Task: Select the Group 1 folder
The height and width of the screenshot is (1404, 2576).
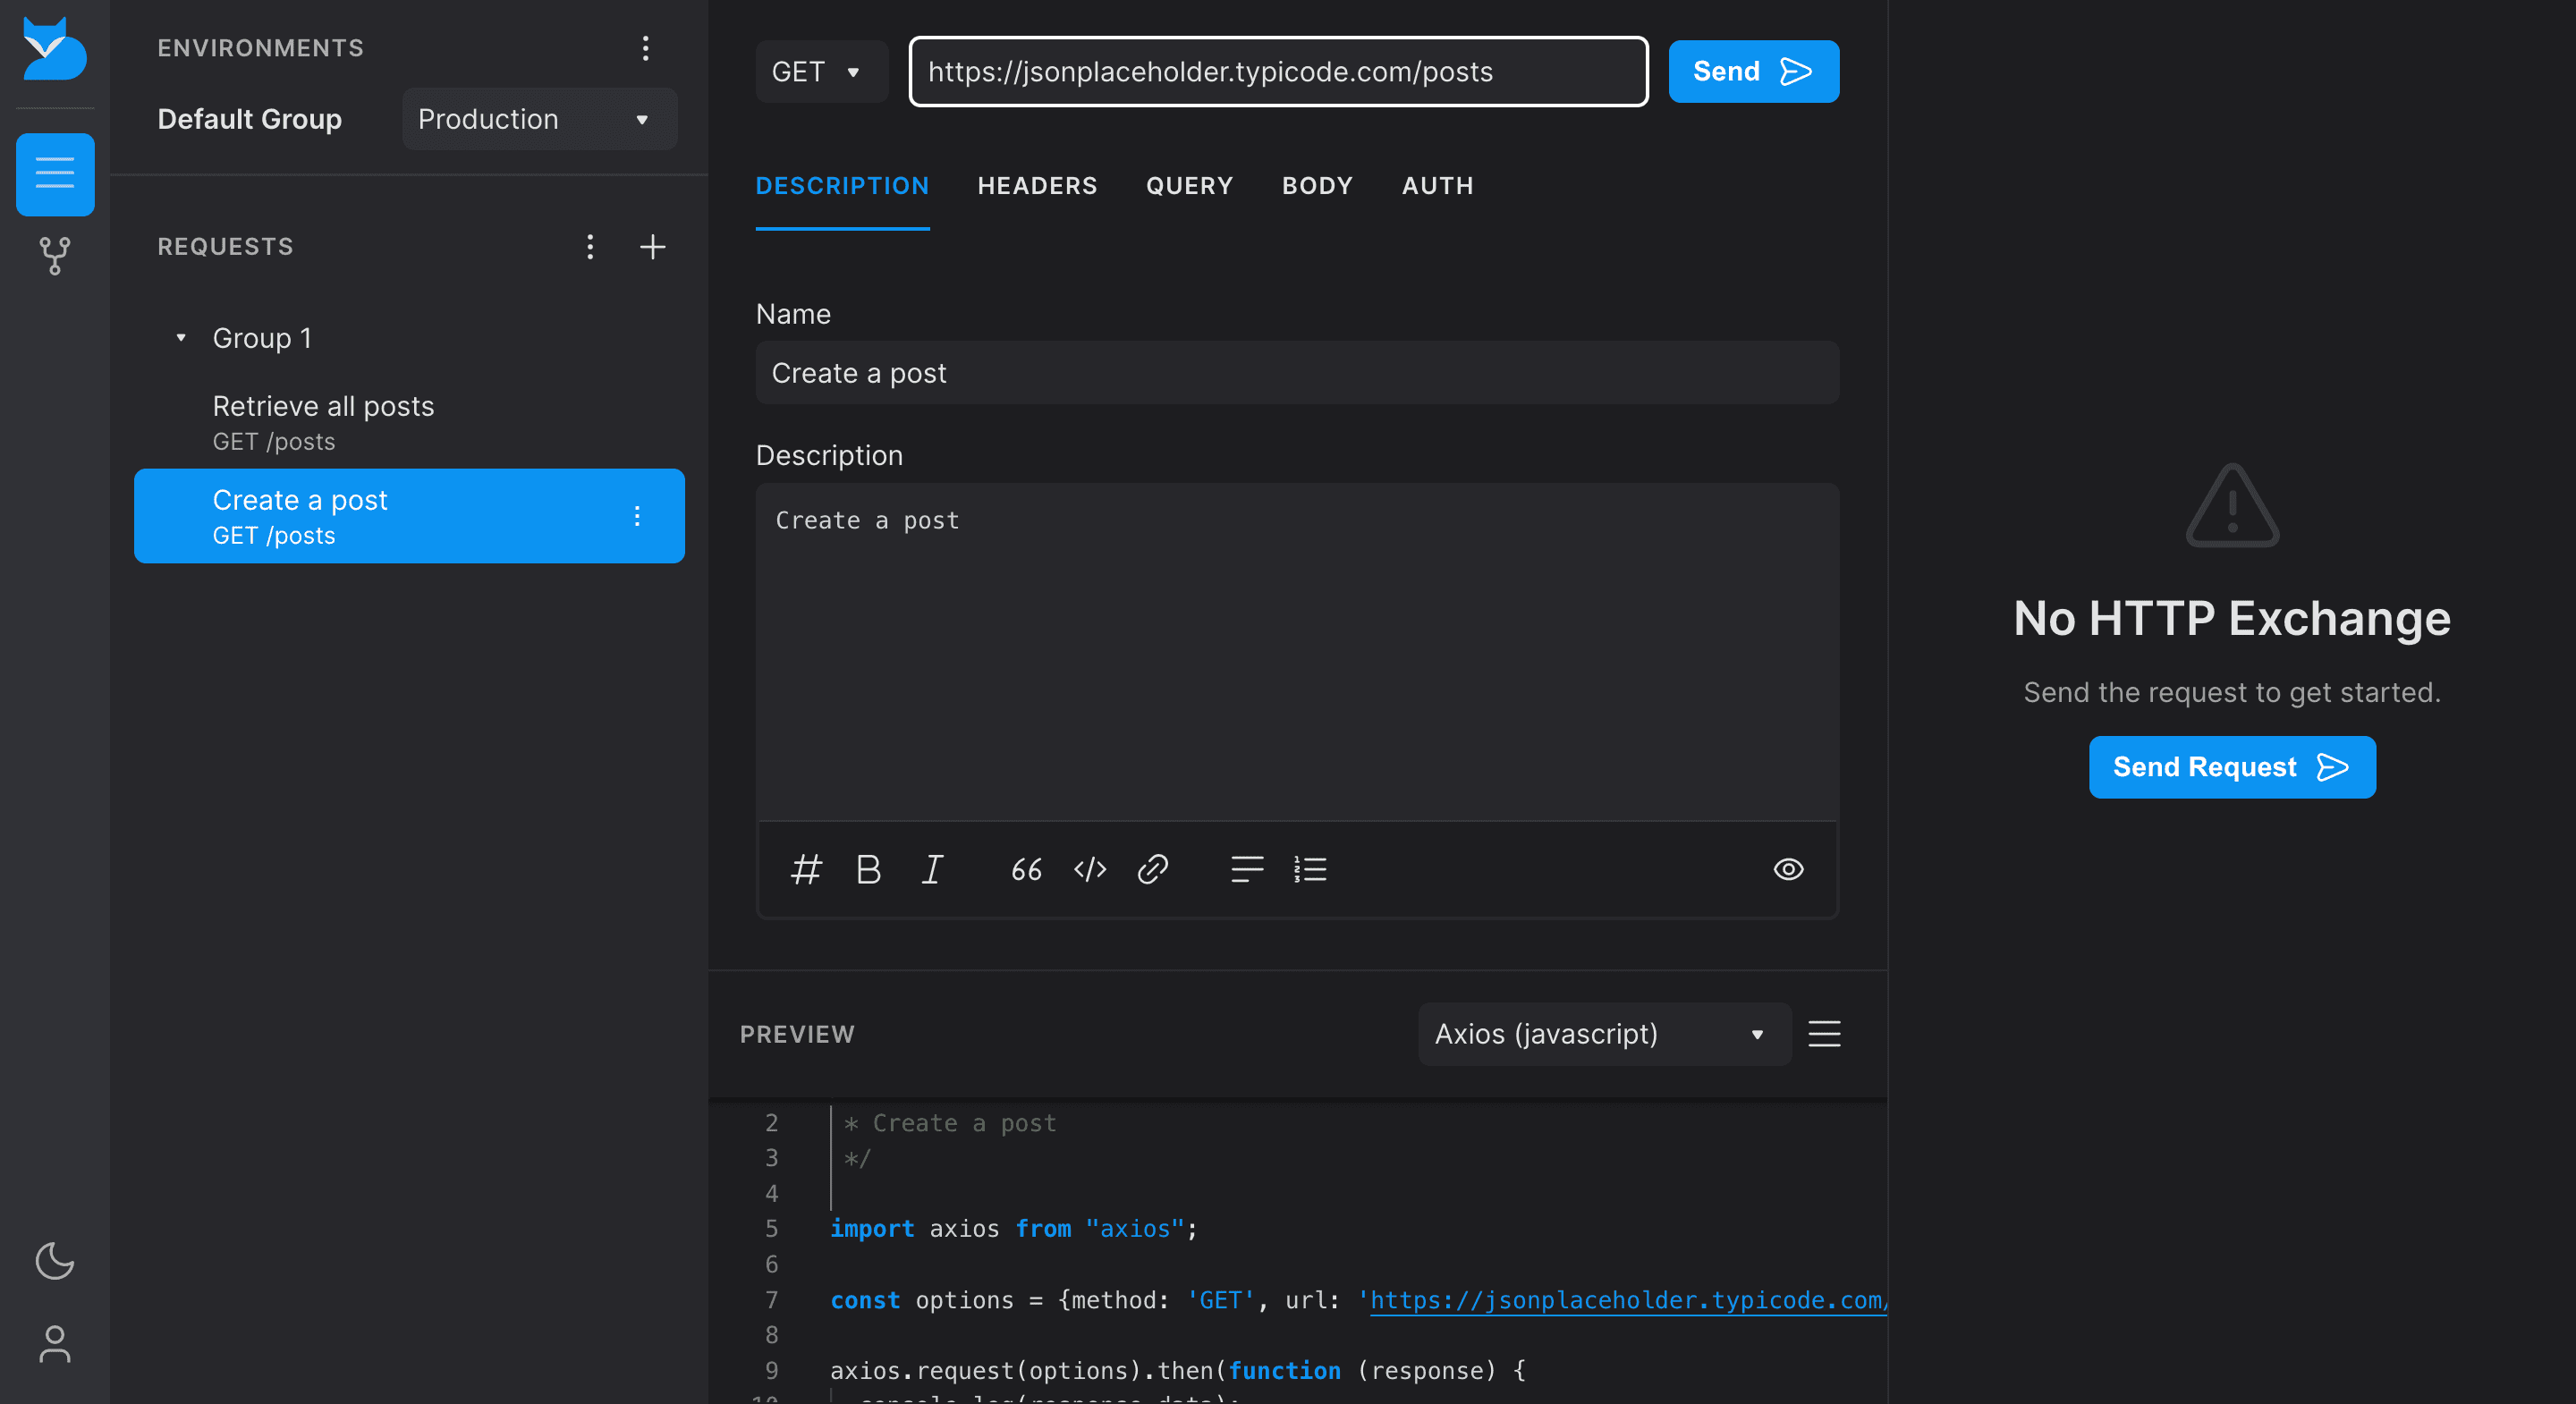Action: click(262, 338)
